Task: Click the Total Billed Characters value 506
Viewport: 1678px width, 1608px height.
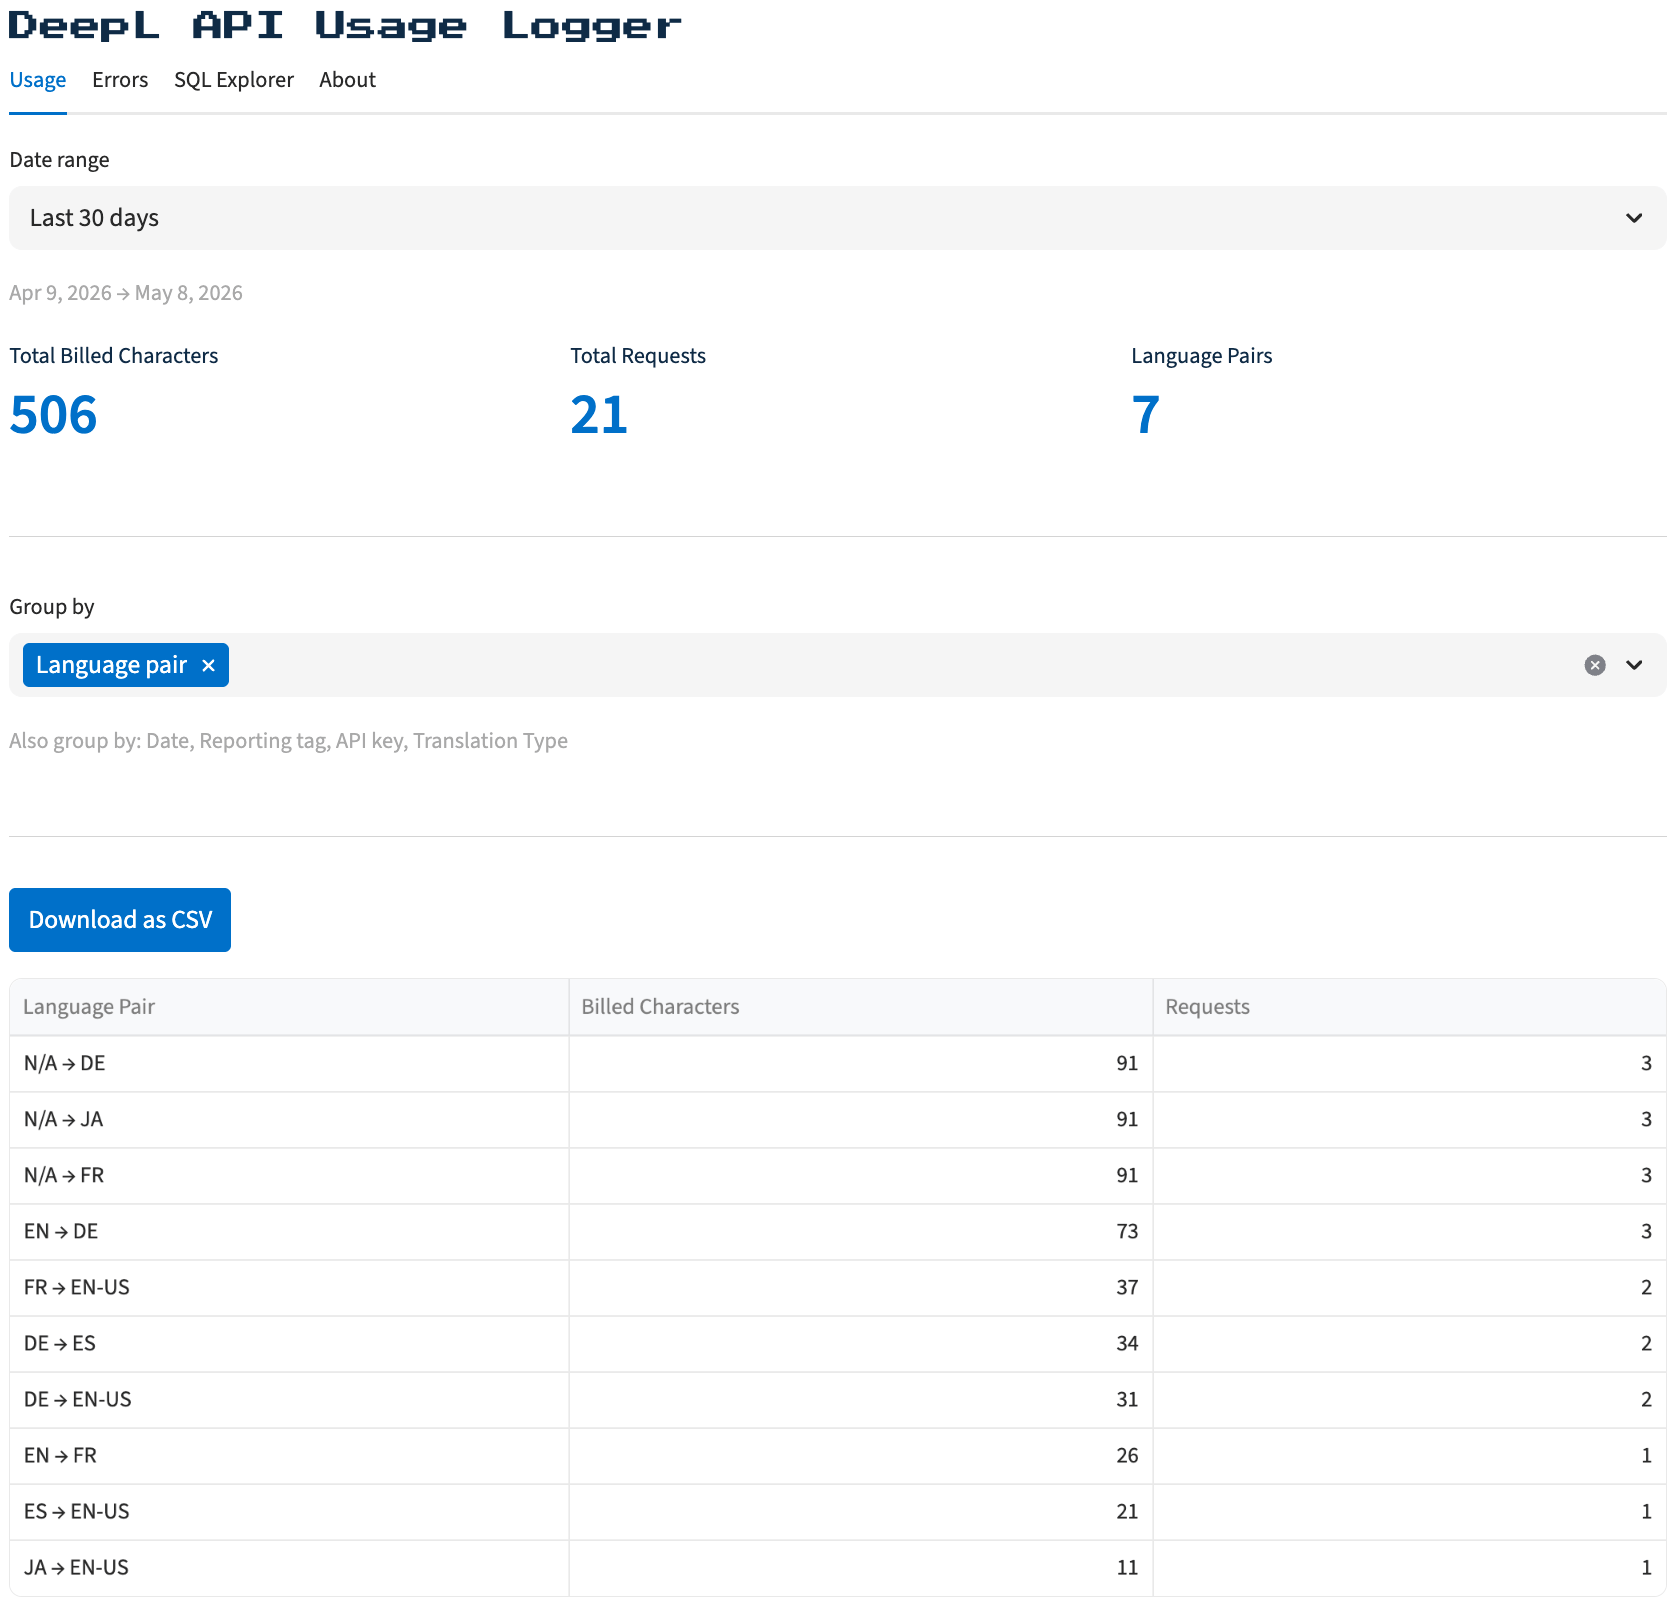Action: tap(53, 415)
